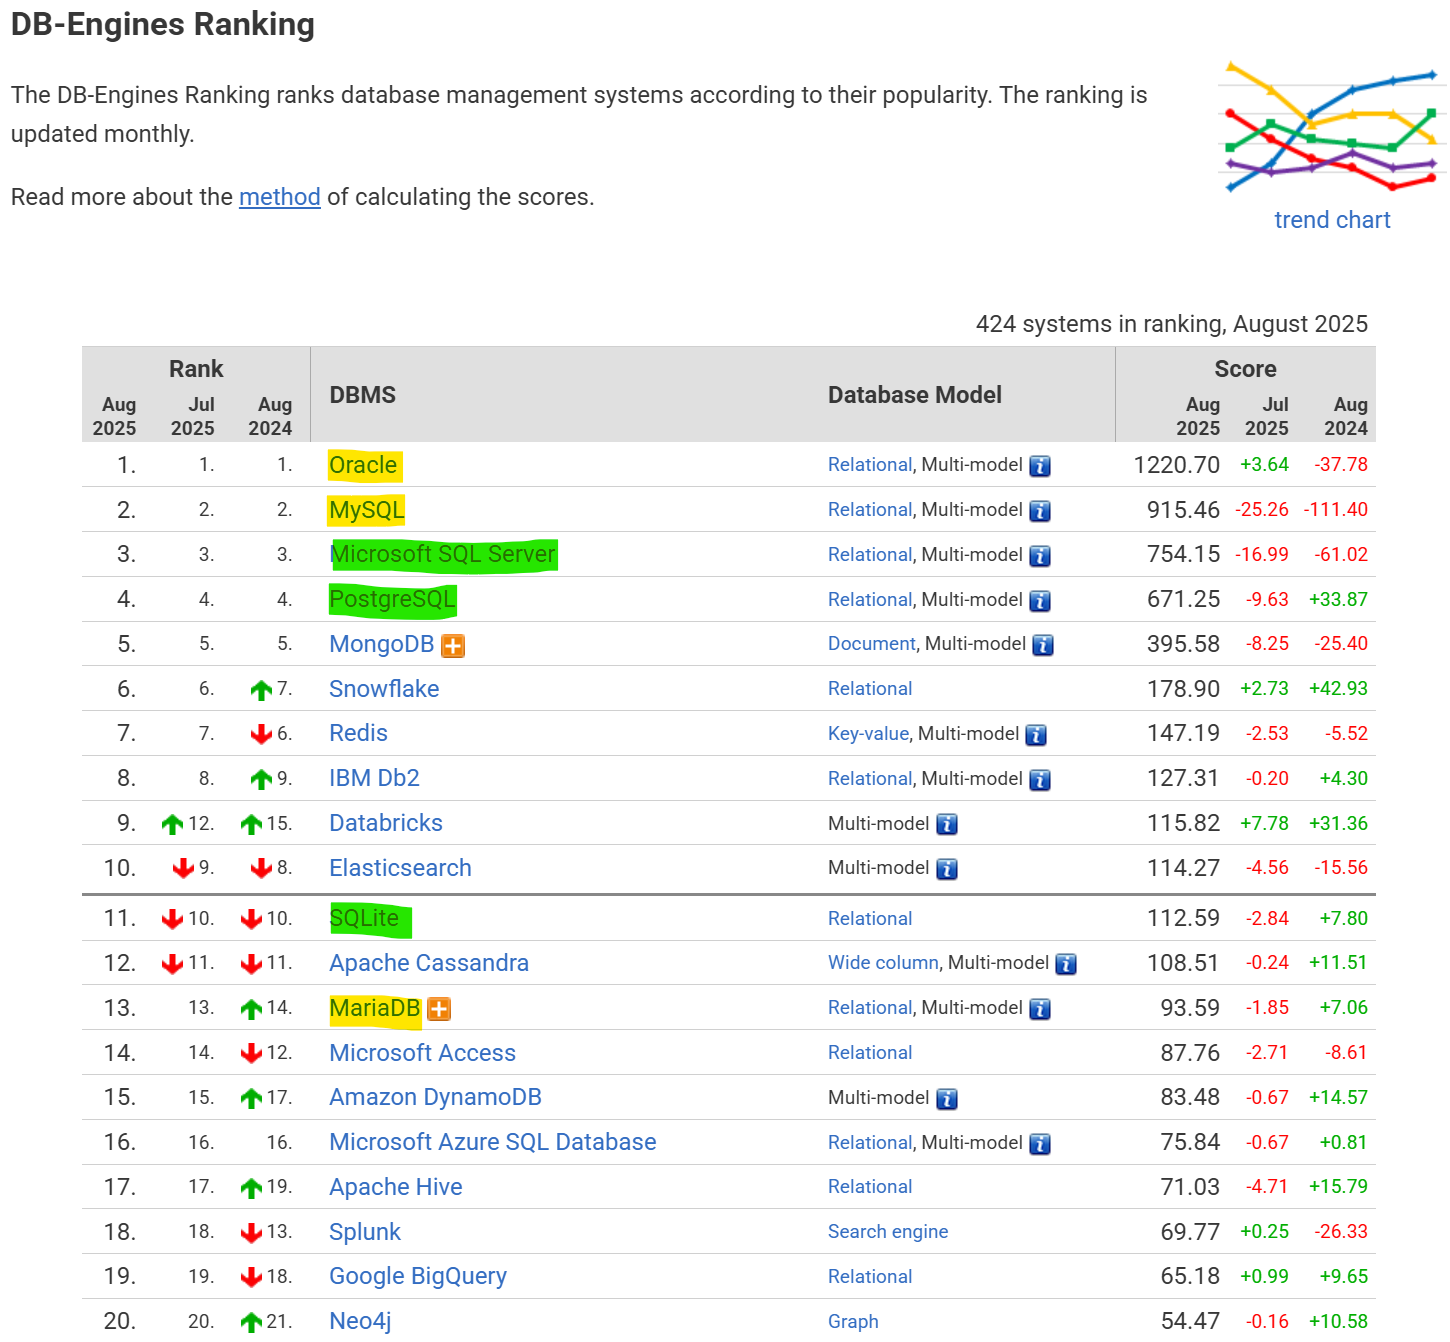The image size is (1450, 1342).
Task: Open the Redis link
Action: [358, 733]
